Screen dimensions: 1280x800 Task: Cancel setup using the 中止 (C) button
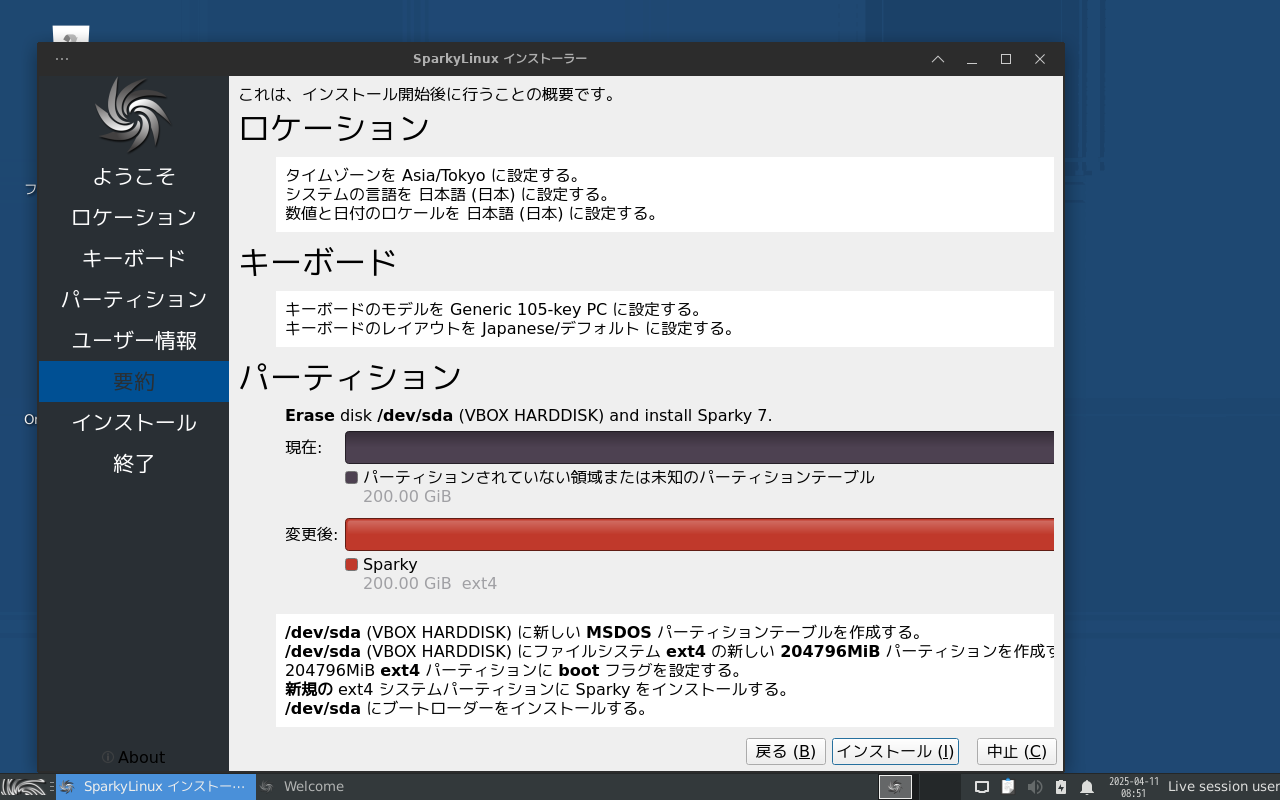pyautogui.click(x=1017, y=752)
